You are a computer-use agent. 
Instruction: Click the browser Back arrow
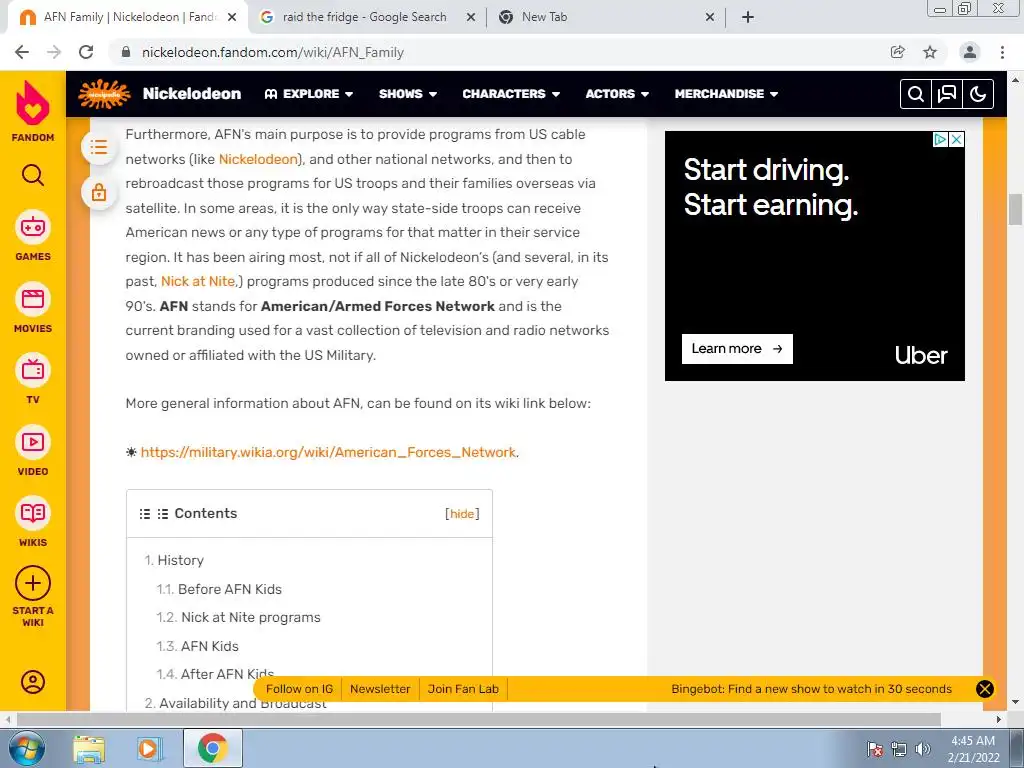pyautogui.click(x=22, y=52)
